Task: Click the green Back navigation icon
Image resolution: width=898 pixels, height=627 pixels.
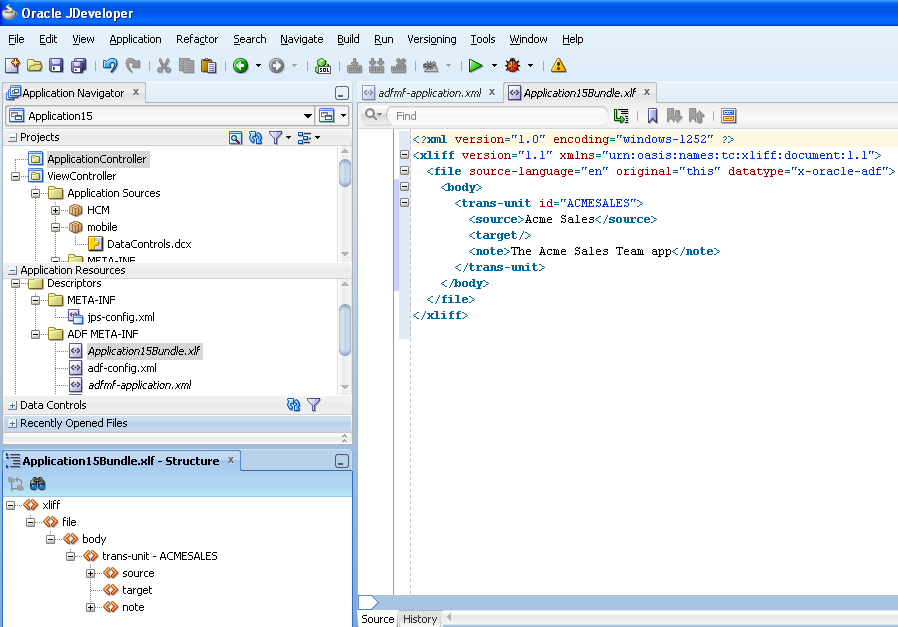Action: 241,66
